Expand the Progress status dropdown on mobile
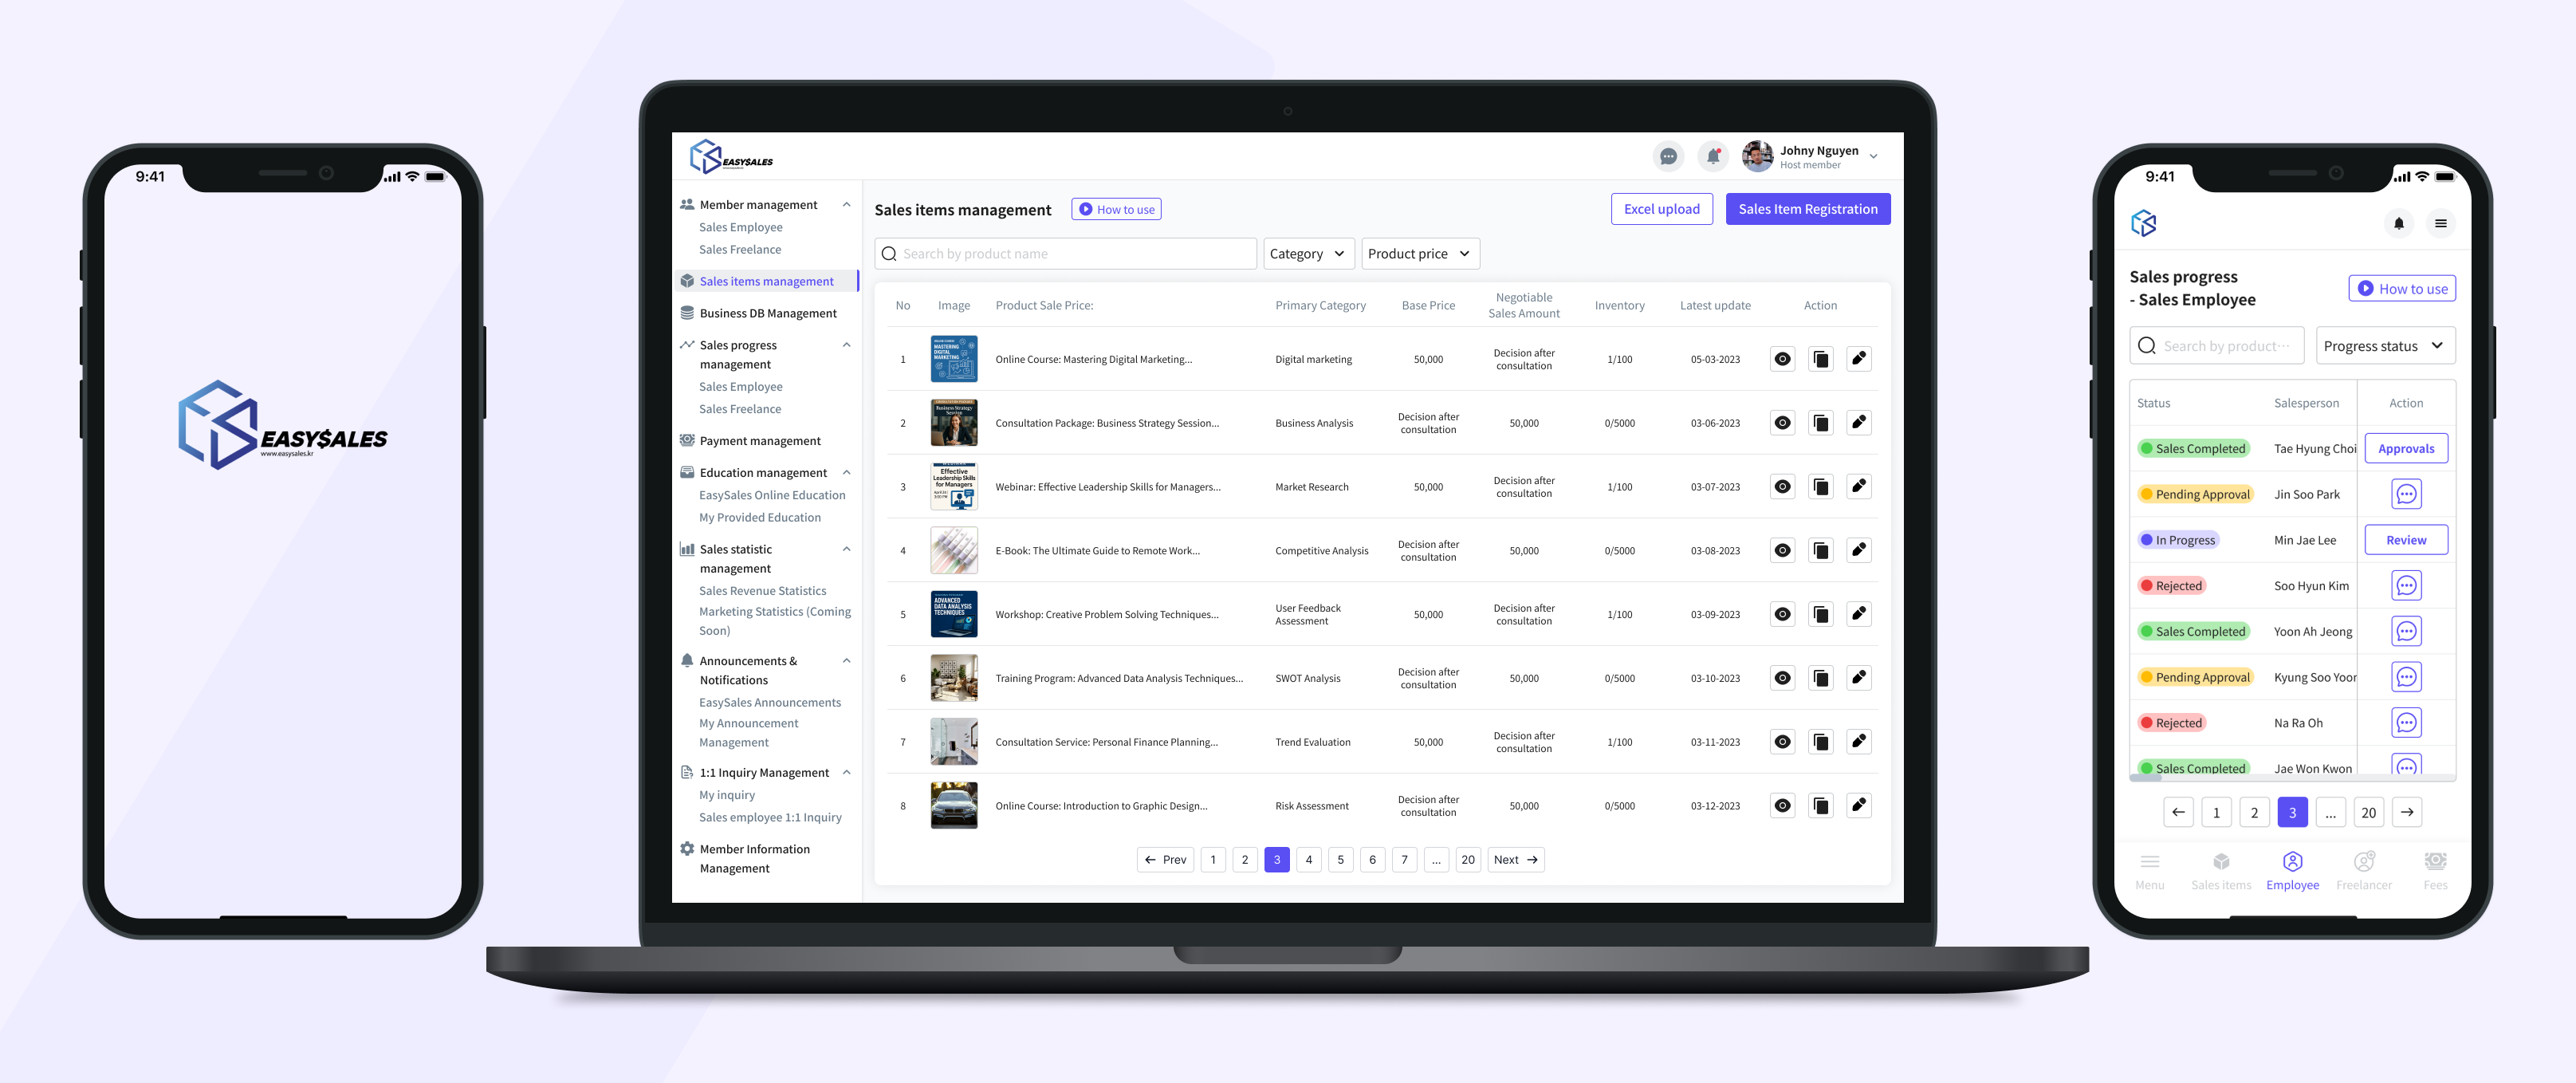This screenshot has width=2576, height=1083. [2384, 346]
